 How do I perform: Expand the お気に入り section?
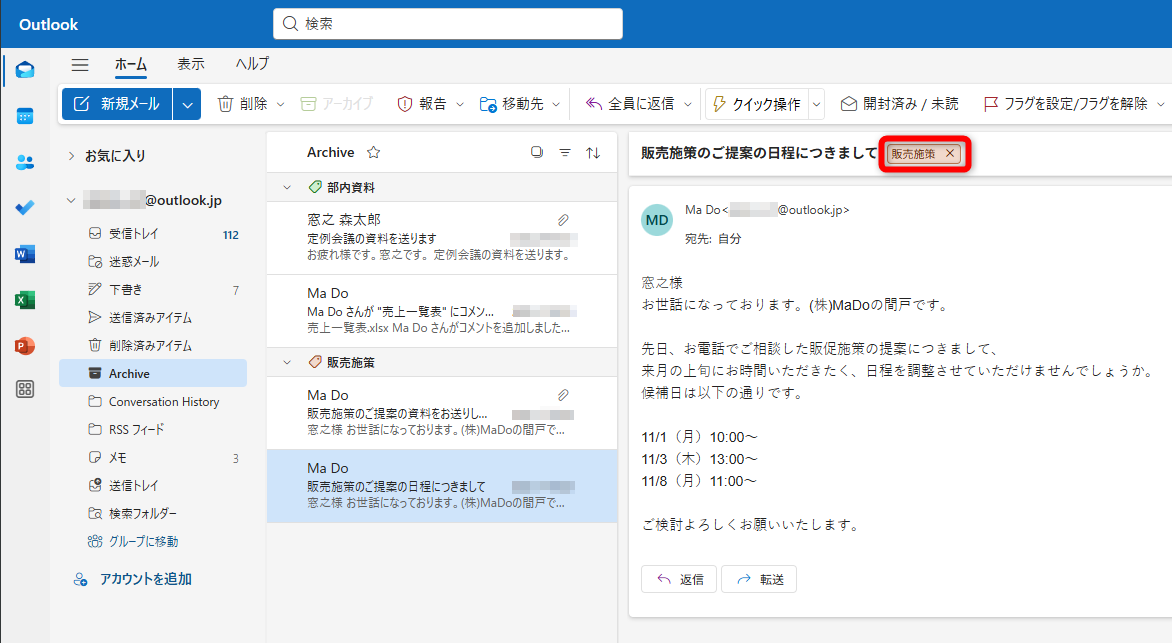click(70, 155)
